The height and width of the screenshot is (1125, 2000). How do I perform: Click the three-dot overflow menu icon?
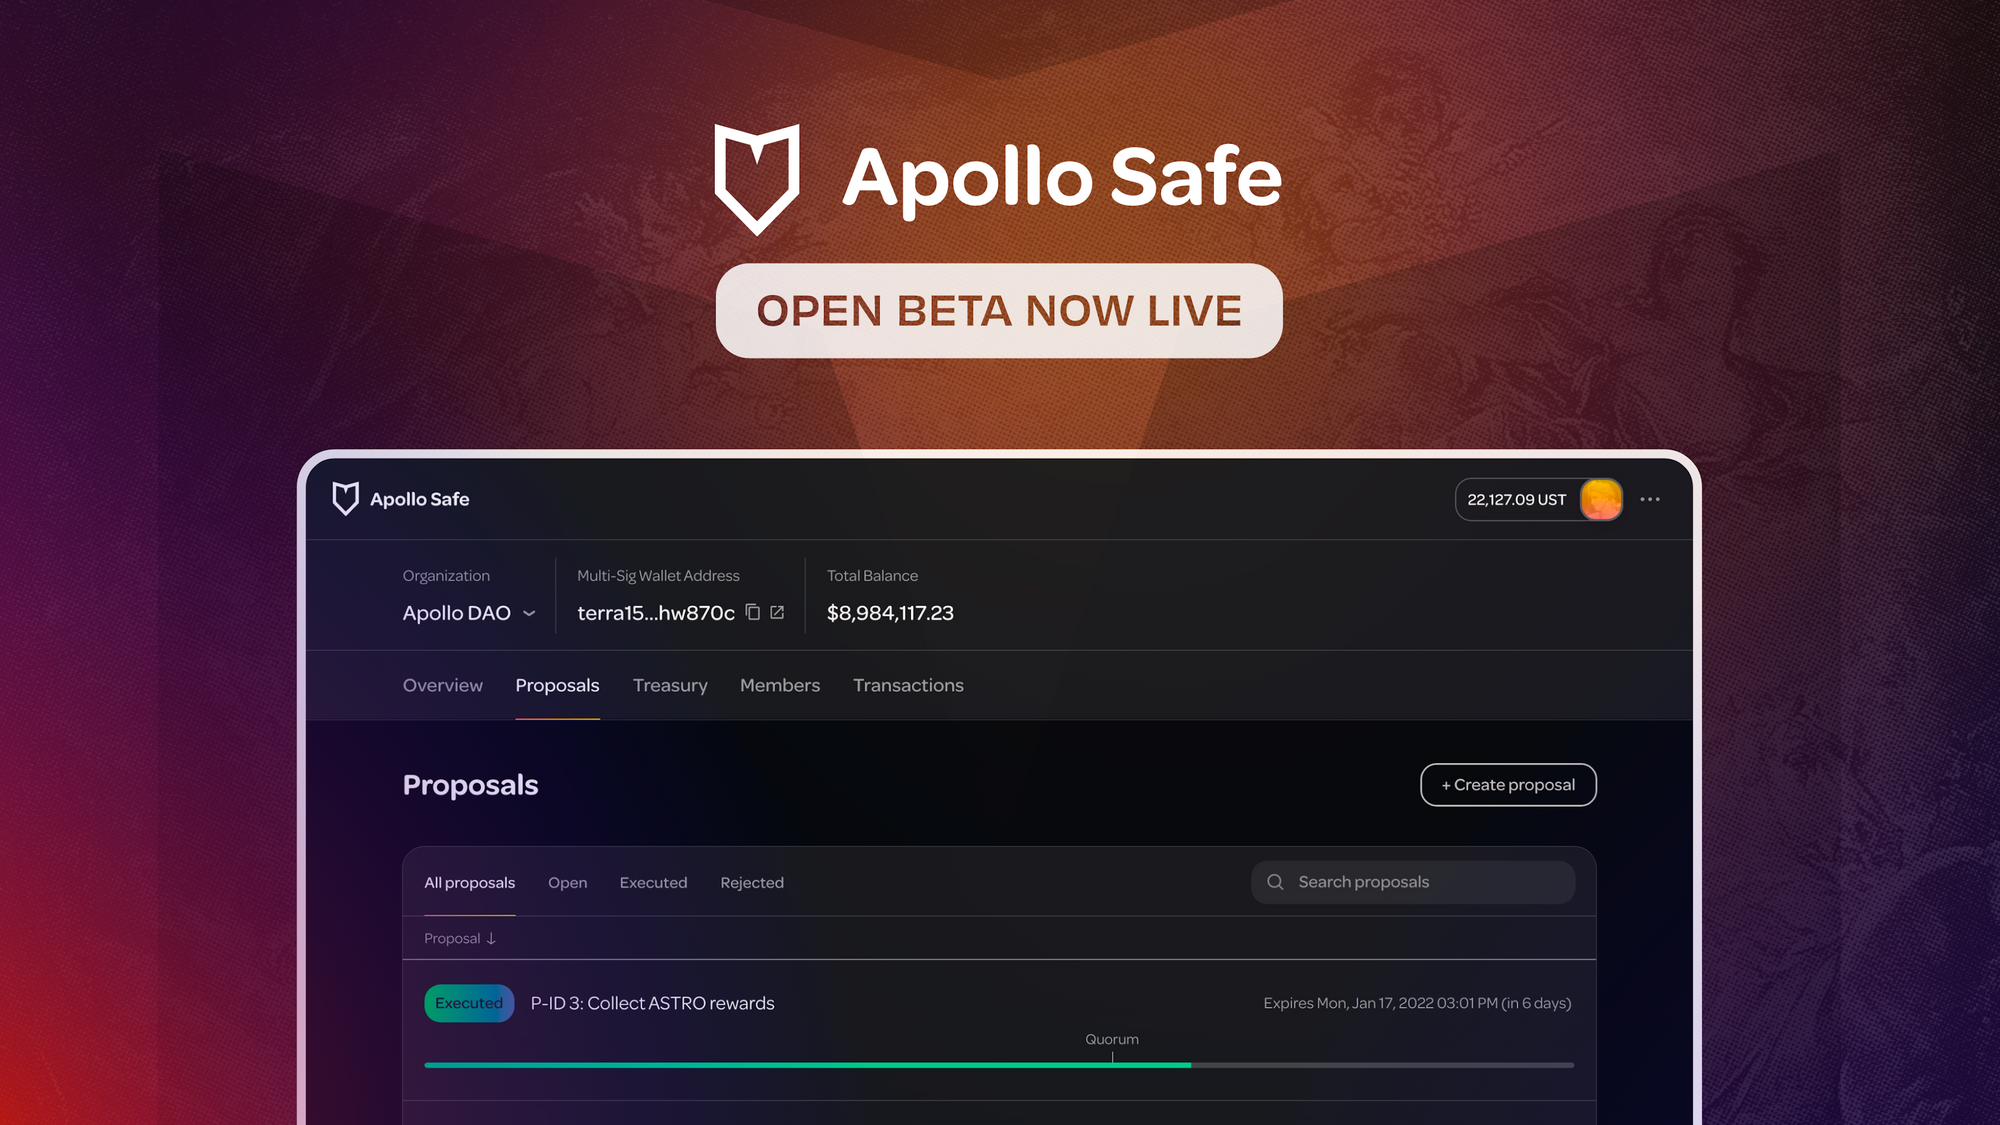click(x=1650, y=499)
